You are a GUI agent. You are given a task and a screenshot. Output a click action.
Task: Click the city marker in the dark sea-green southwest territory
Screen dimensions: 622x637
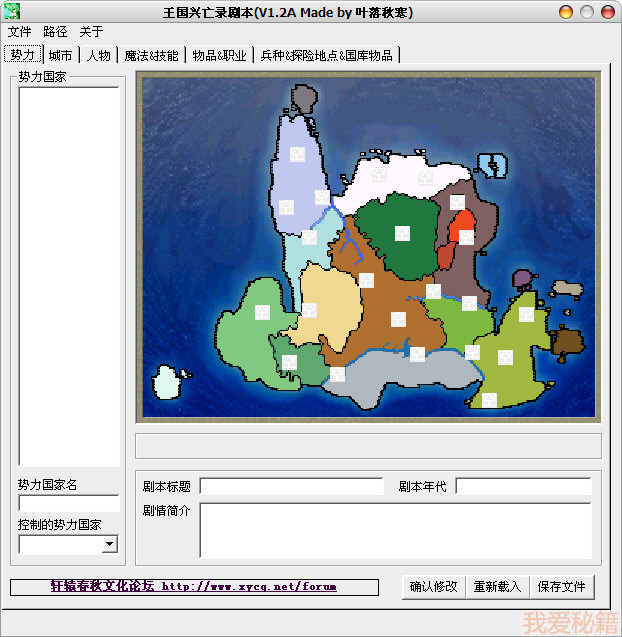pos(289,362)
